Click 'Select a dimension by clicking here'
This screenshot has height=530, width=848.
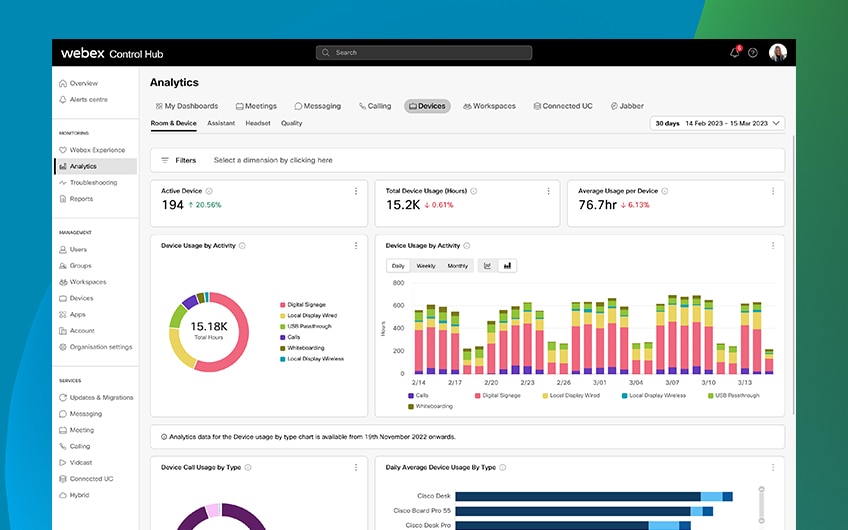pos(273,160)
